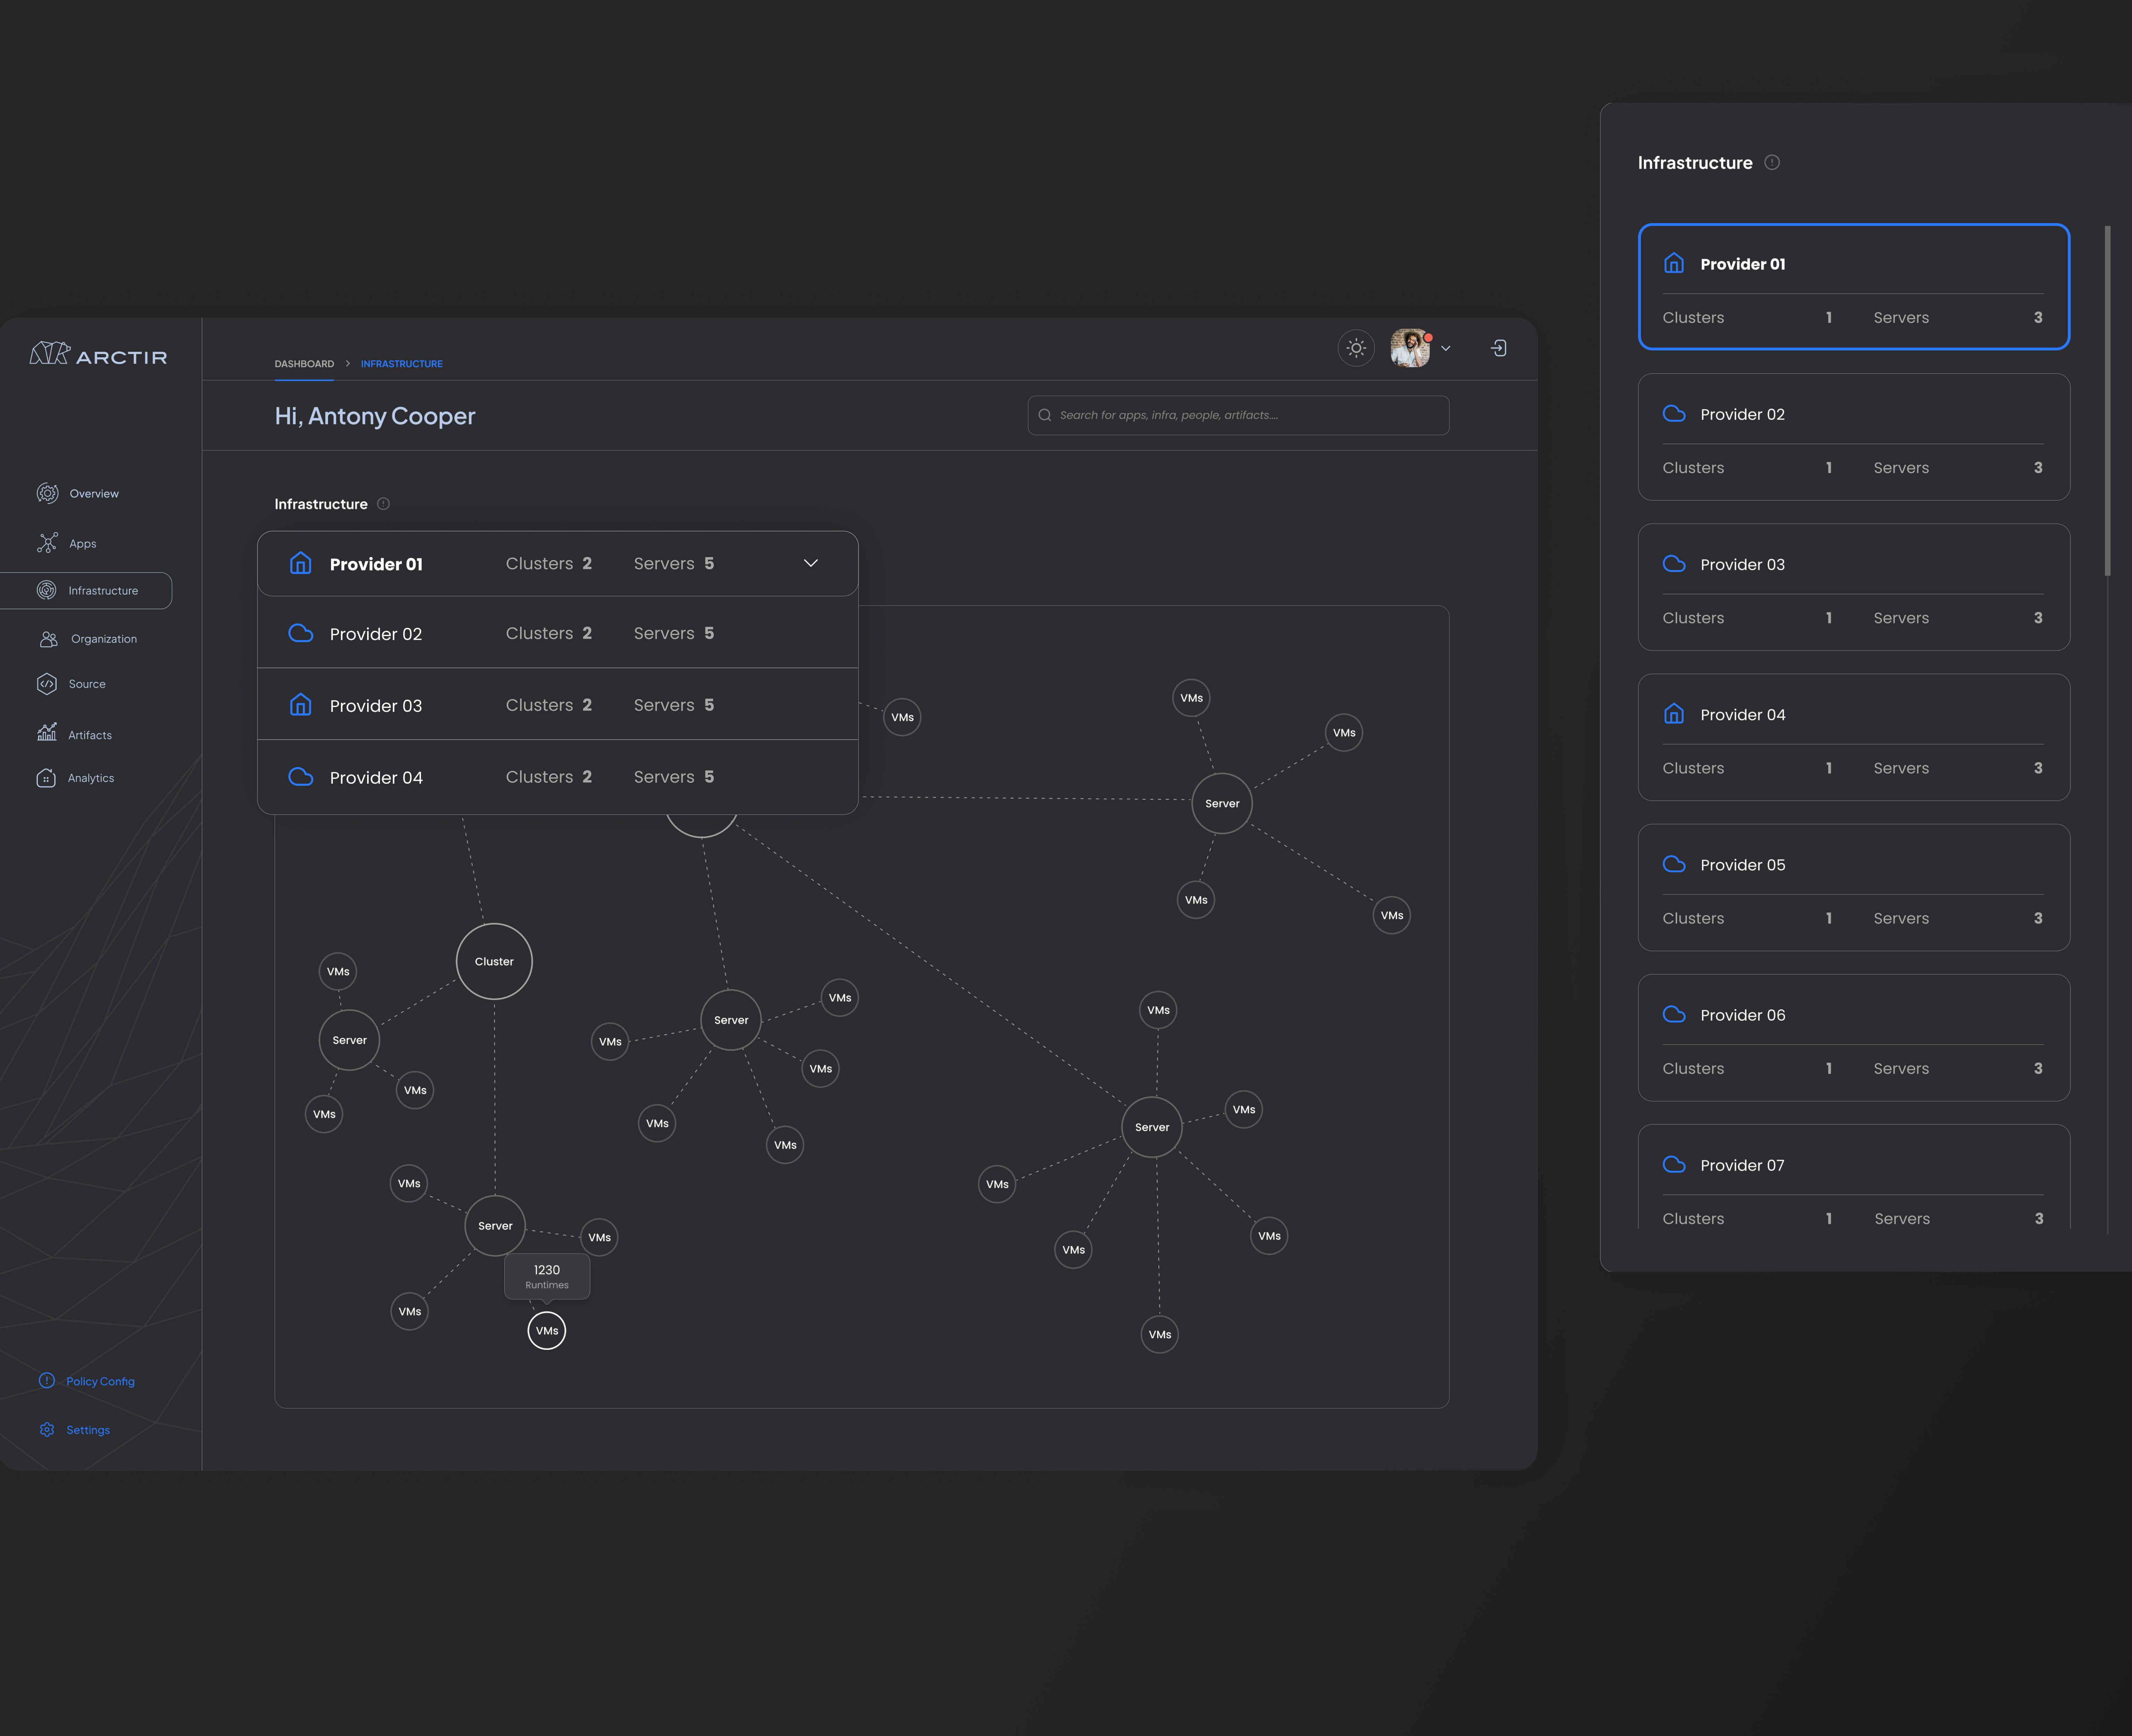Click the Overview sidebar icon
This screenshot has height=1736, width=2132.
point(47,493)
